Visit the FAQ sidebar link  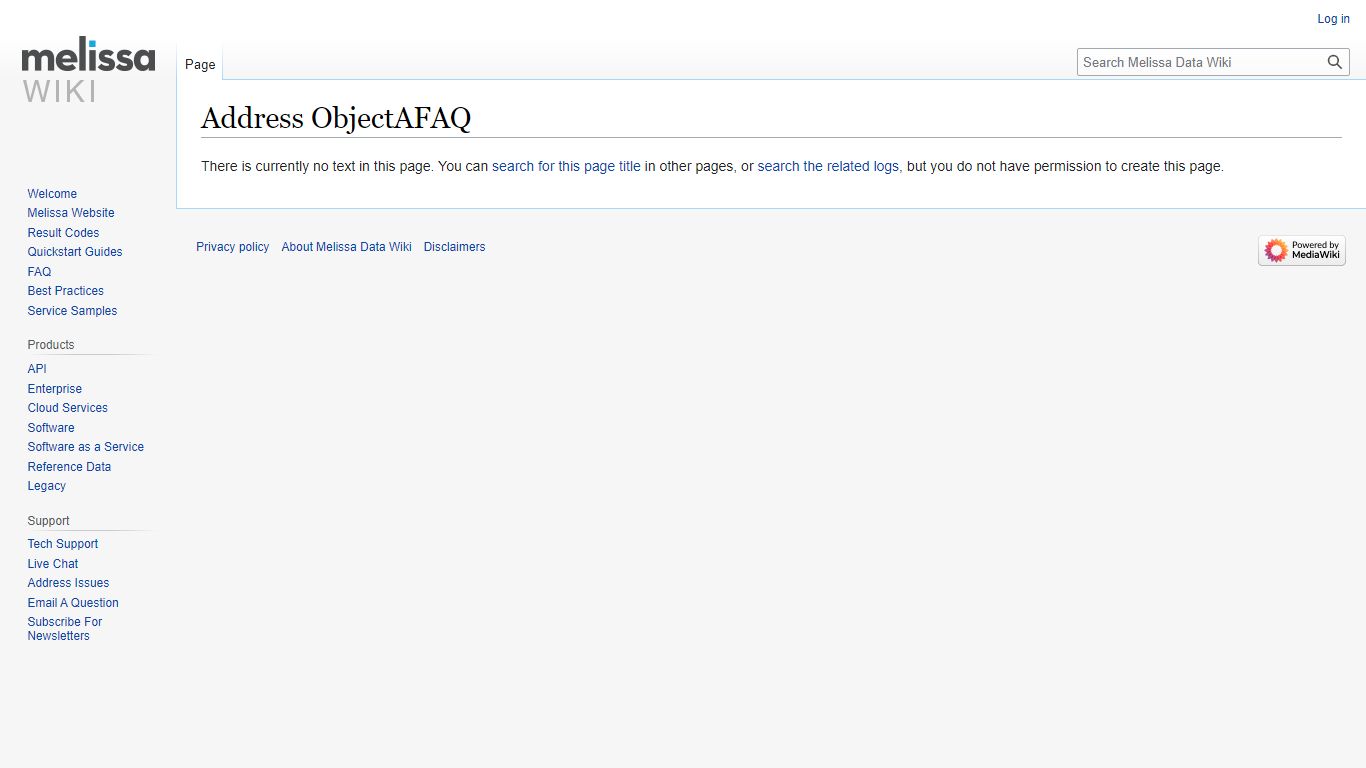39,272
